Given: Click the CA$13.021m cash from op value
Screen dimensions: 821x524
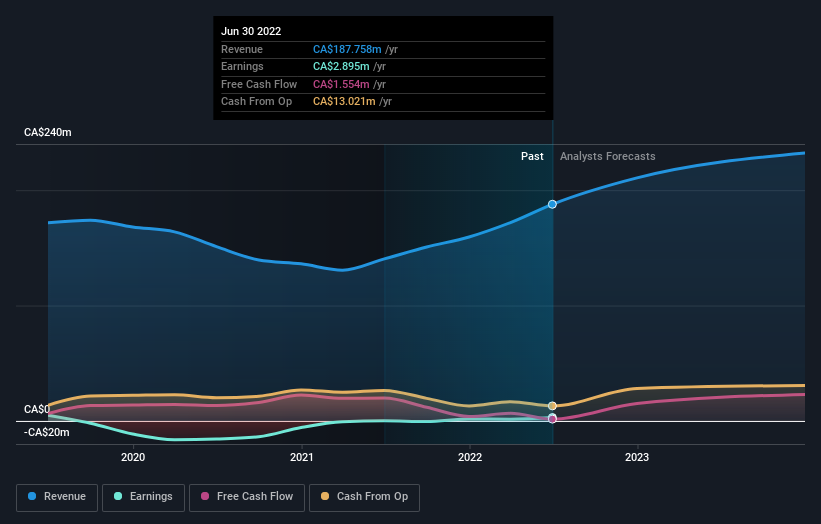Looking at the screenshot, I should point(344,102).
